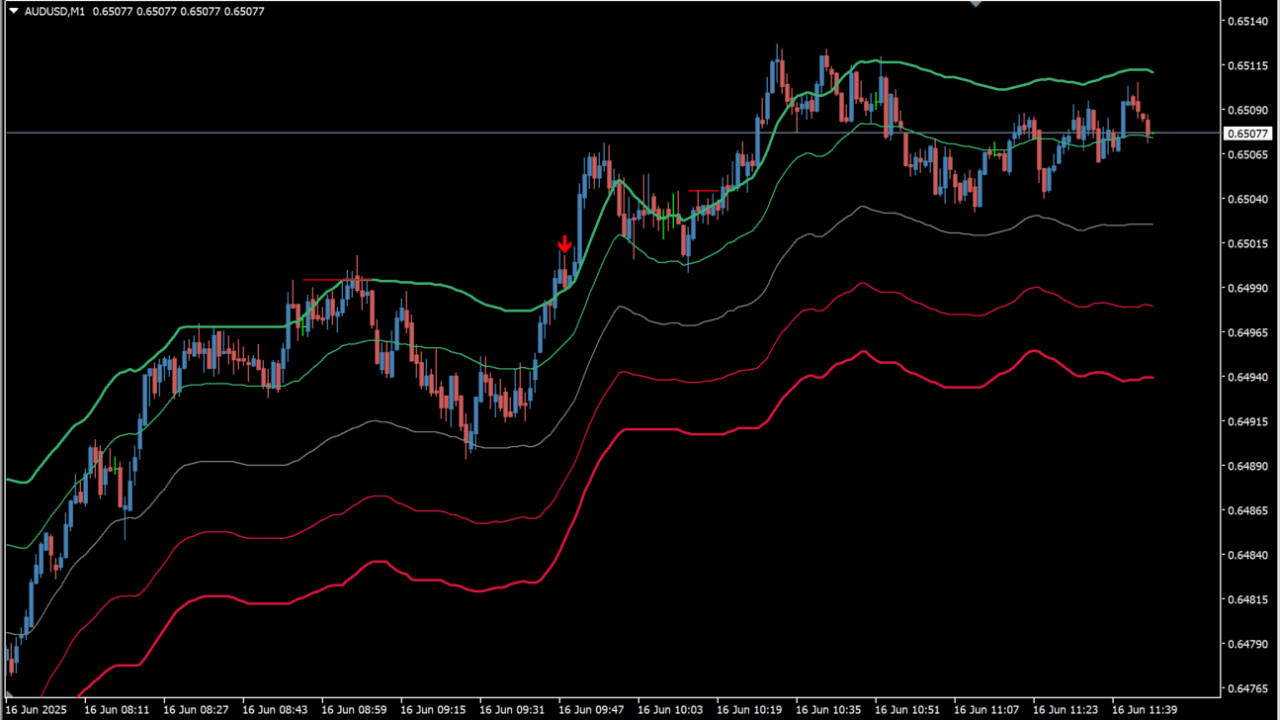Click the red down arrow signal
1280x720 pixels.
[565, 244]
